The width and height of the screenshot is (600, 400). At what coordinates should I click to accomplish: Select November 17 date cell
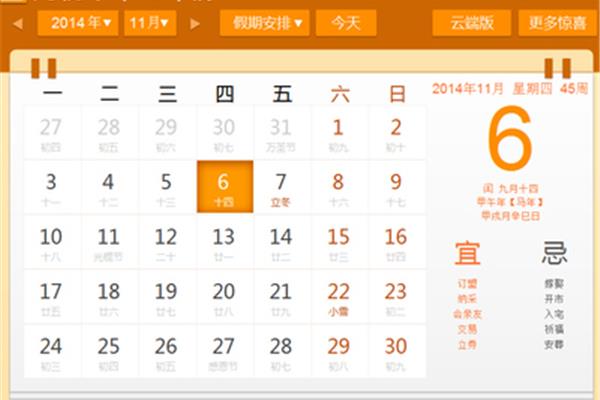tap(52, 297)
